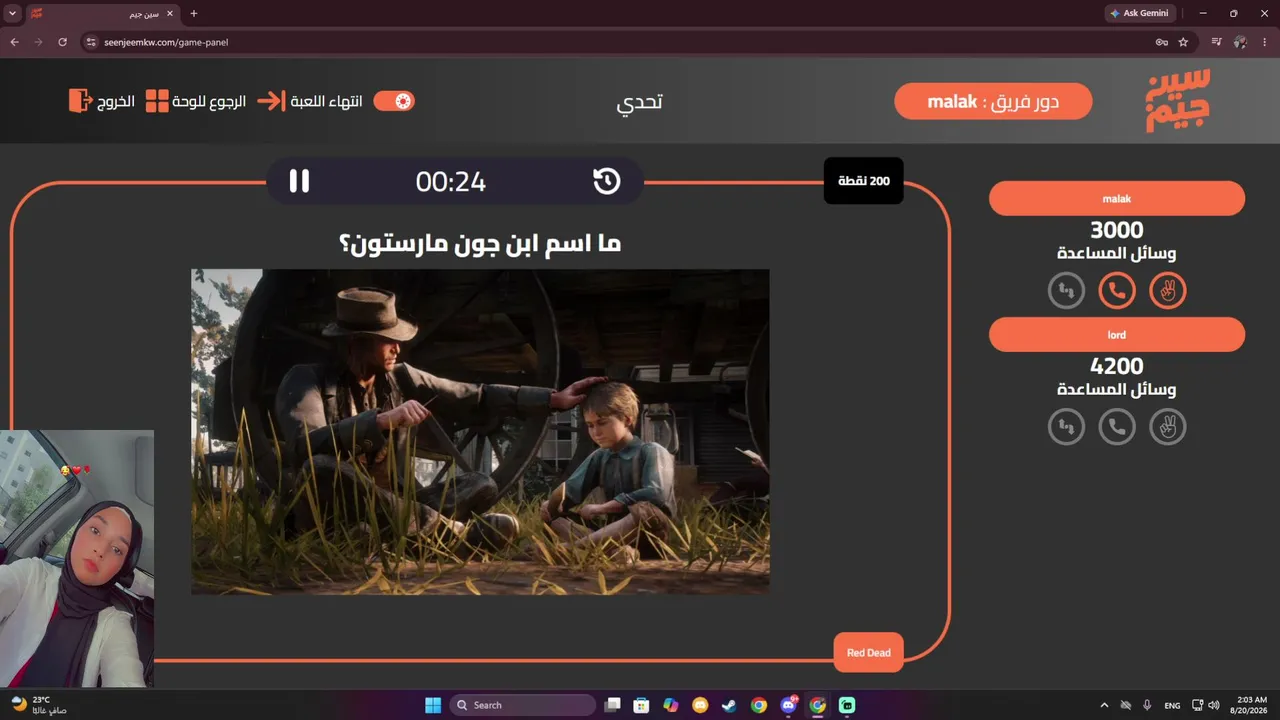The height and width of the screenshot is (720, 1280).
Task: Open the Windows Start menu
Action: 433,705
